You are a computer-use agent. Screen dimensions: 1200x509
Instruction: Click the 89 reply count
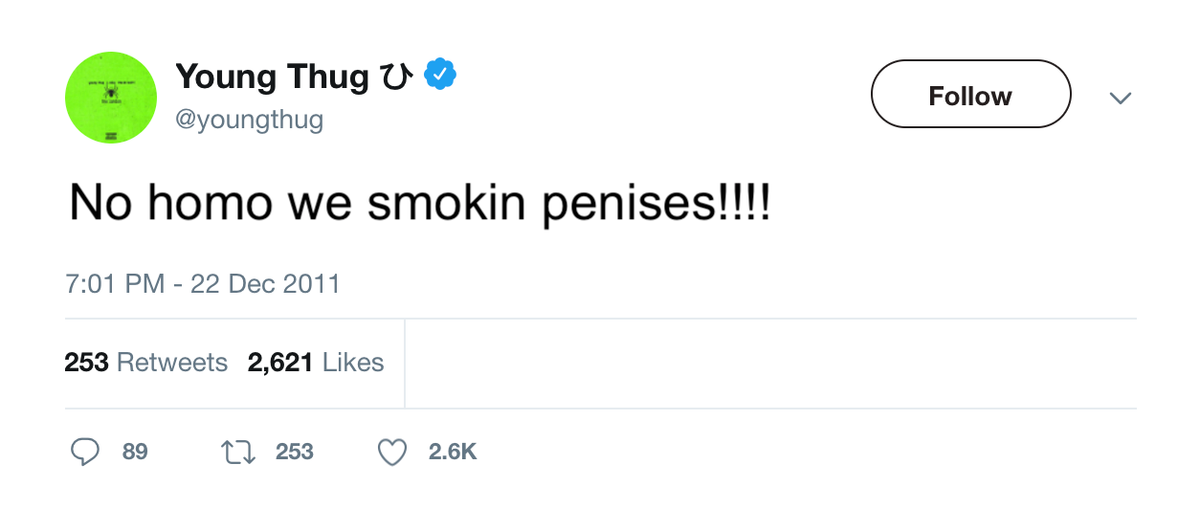click(x=135, y=452)
